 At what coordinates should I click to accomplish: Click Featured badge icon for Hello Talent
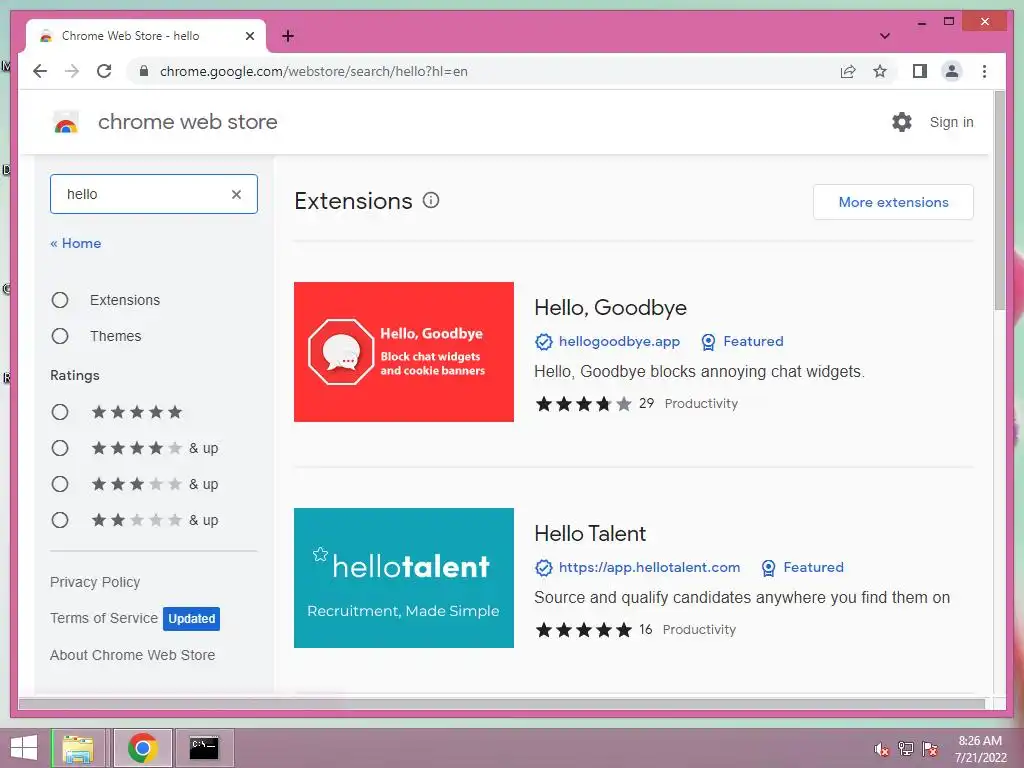click(768, 568)
